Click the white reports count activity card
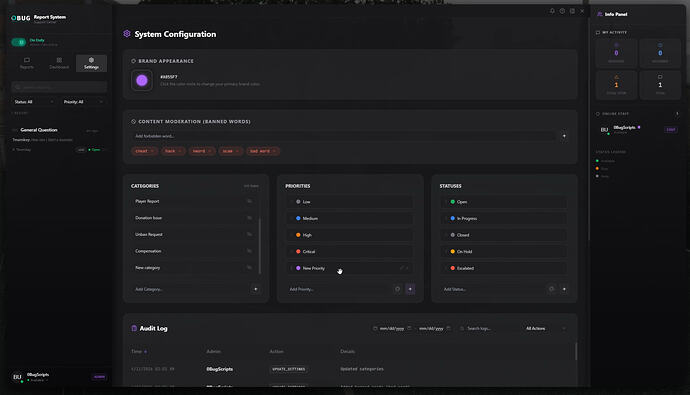Screen dimensions: 690x395 tap(660, 84)
